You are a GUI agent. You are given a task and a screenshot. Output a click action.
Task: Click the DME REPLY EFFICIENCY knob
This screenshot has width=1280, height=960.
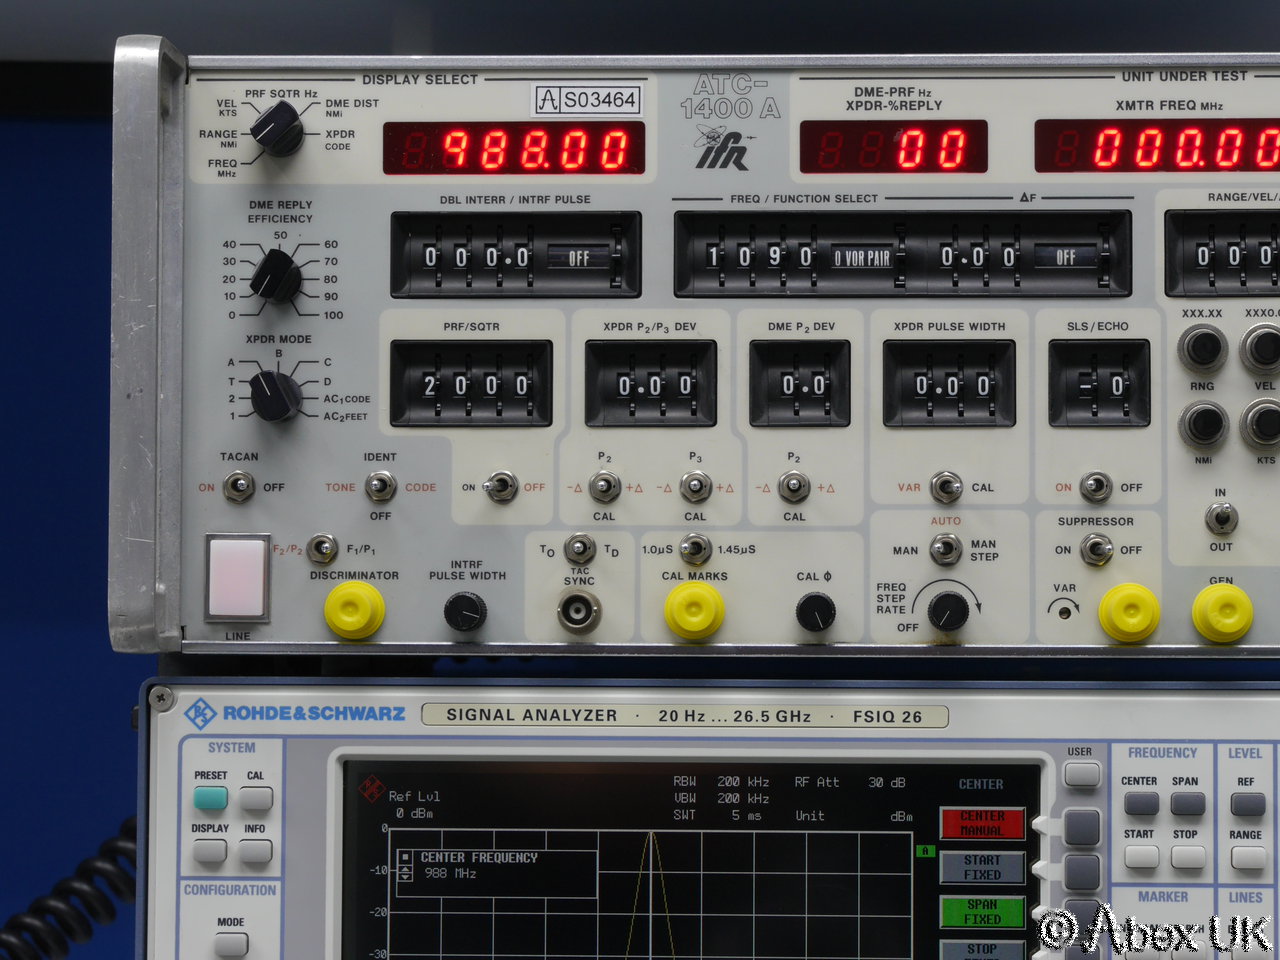click(275, 277)
